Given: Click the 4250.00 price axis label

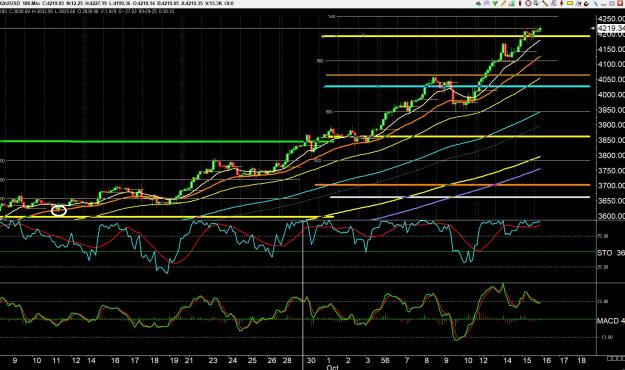Looking at the screenshot, I should (611, 18).
